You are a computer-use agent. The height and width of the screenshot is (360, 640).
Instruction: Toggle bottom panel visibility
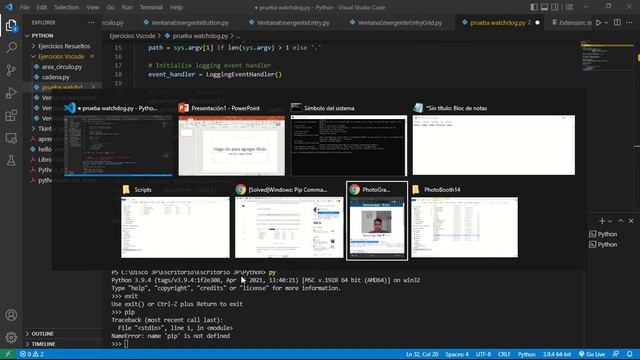click(544, 7)
